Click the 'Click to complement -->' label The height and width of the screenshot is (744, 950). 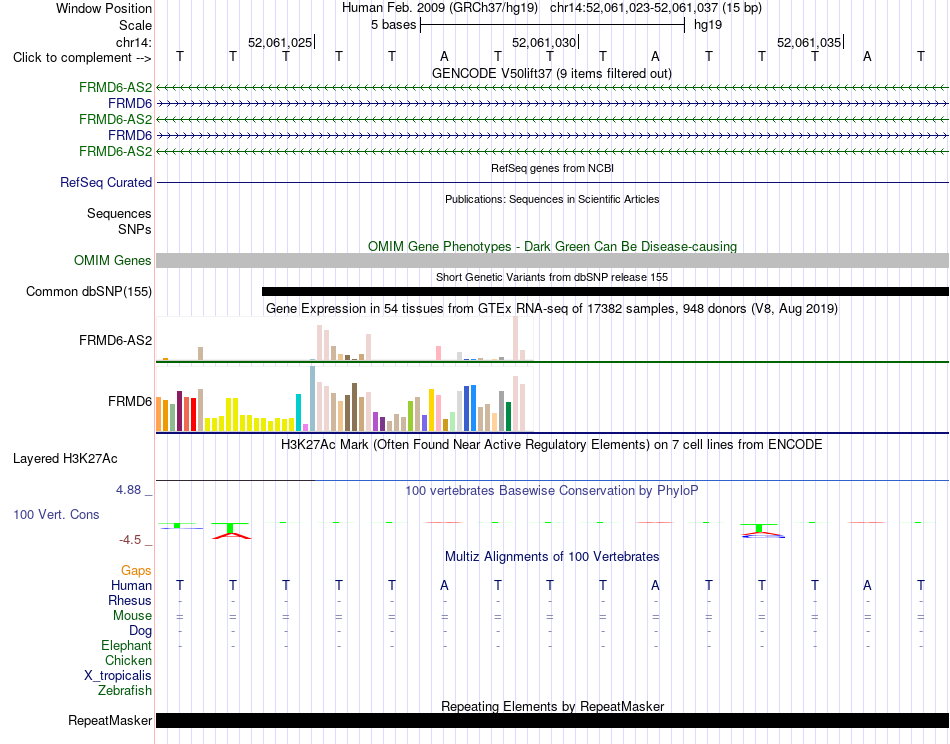(x=82, y=58)
